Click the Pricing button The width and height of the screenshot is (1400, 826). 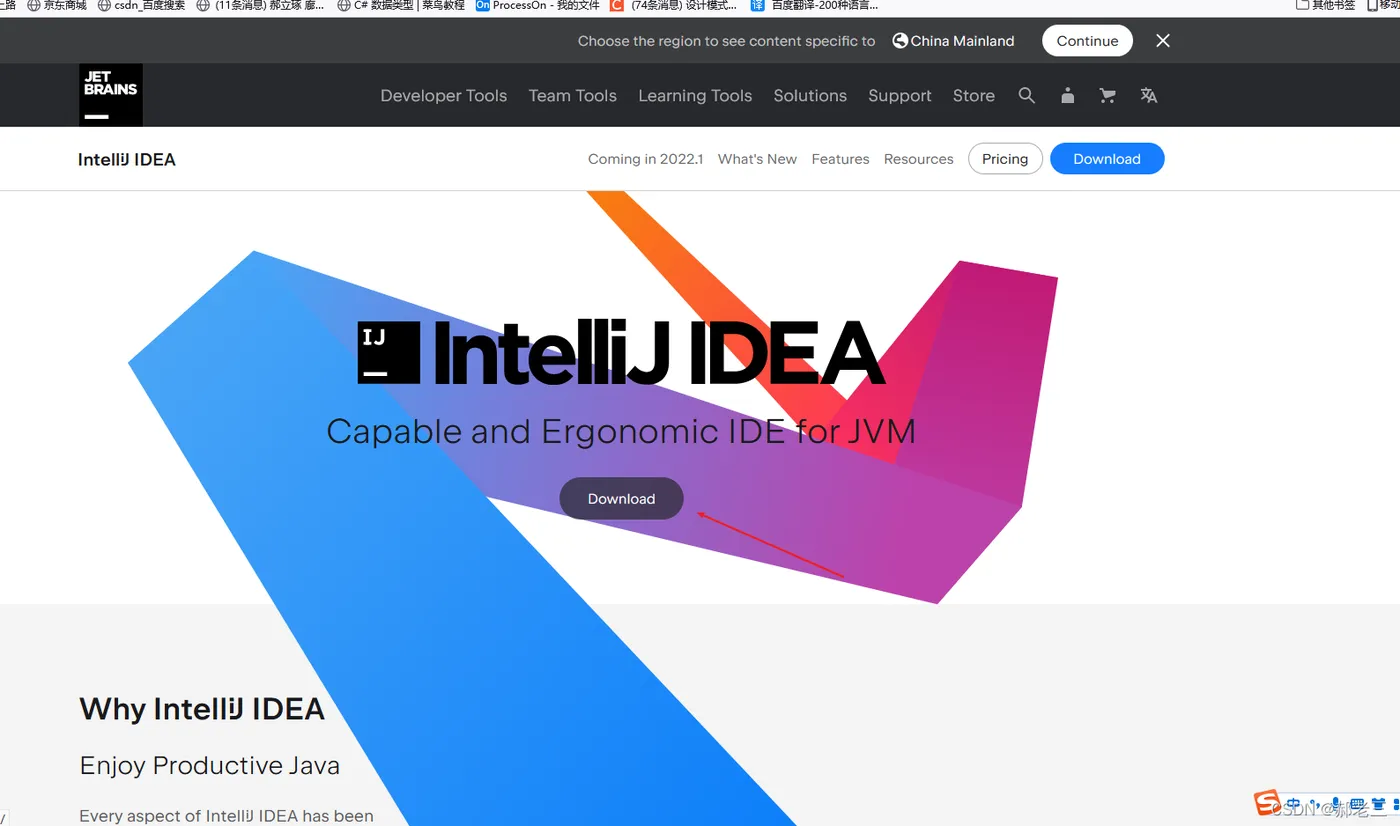[x=1005, y=159]
